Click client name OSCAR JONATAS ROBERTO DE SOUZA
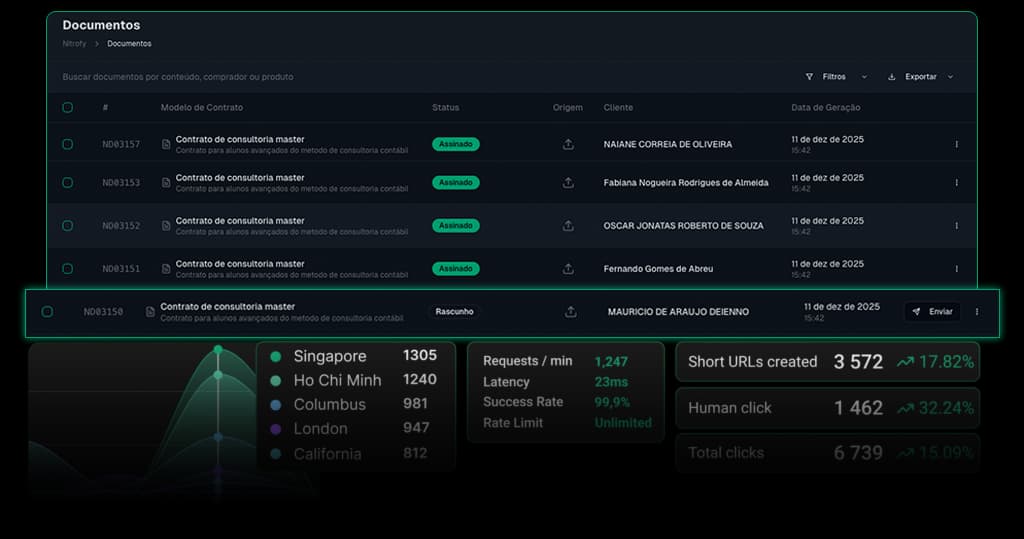This screenshot has height=539, width=1024. (683, 225)
